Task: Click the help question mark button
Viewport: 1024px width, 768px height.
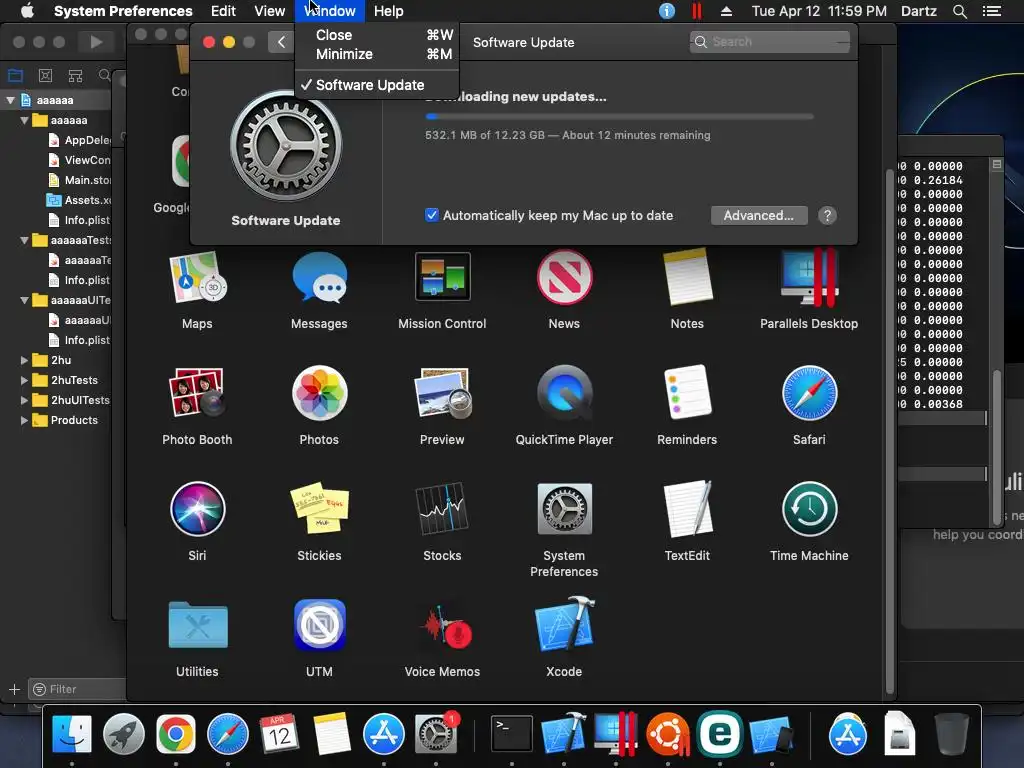Action: (x=827, y=216)
